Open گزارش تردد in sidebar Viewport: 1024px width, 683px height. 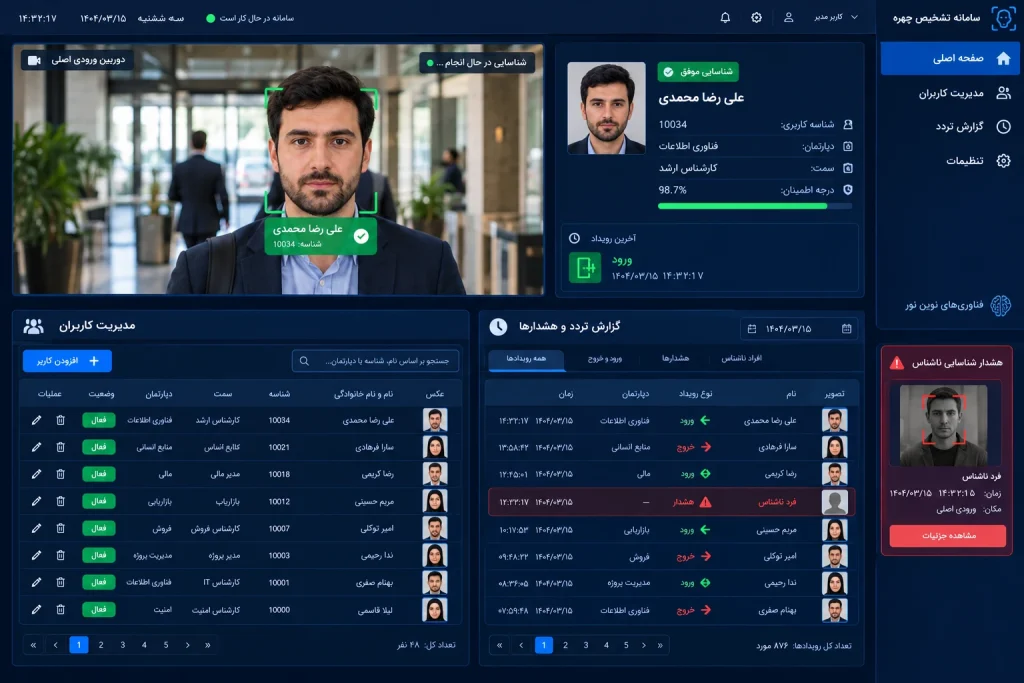(x=950, y=127)
